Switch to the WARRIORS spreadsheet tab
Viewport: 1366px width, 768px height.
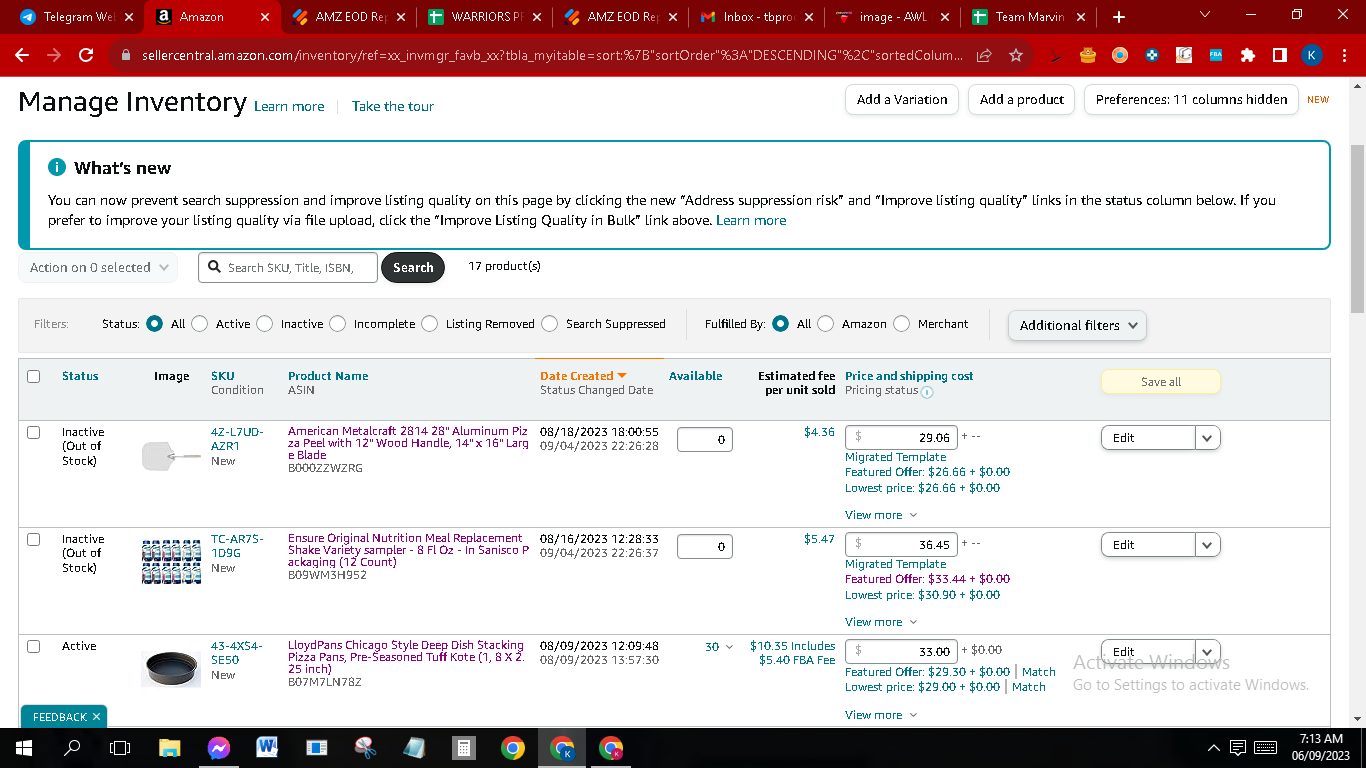484,17
